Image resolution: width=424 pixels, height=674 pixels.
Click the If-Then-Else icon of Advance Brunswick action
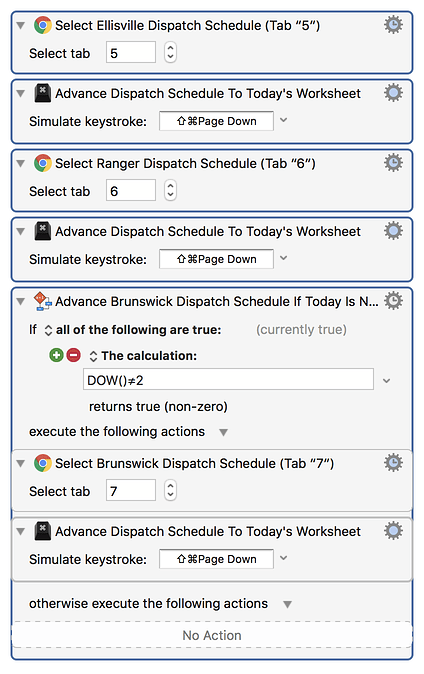tap(43, 301)
